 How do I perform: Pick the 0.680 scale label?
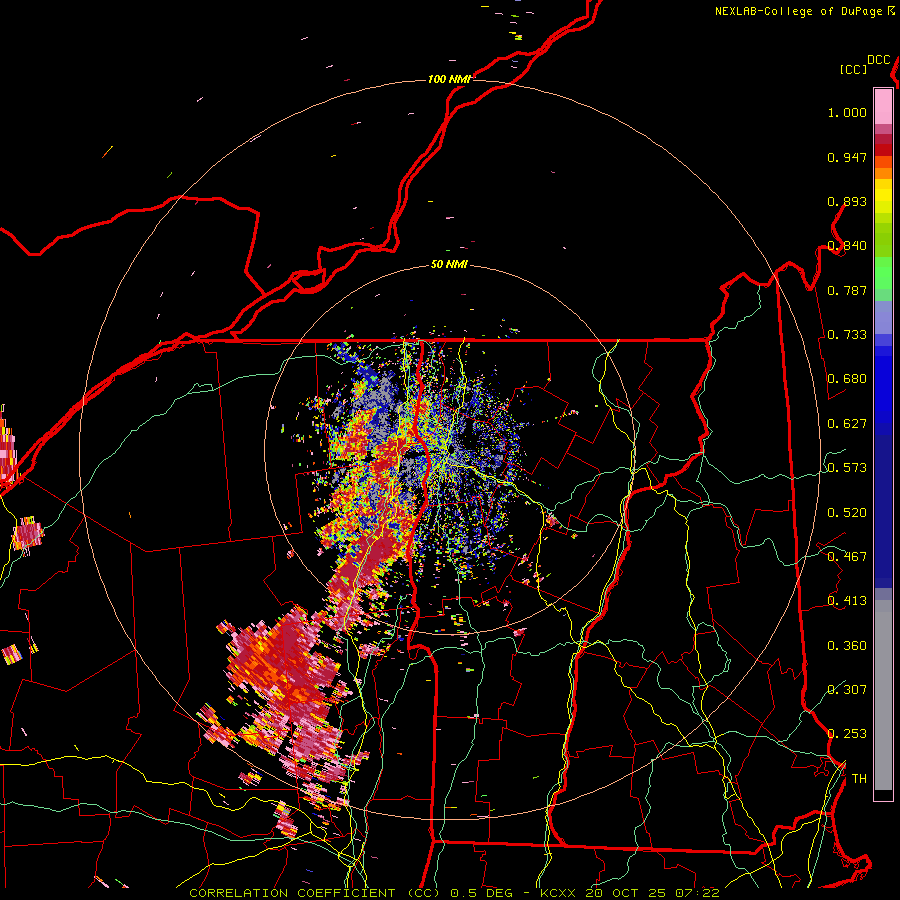tap(847, 379)
